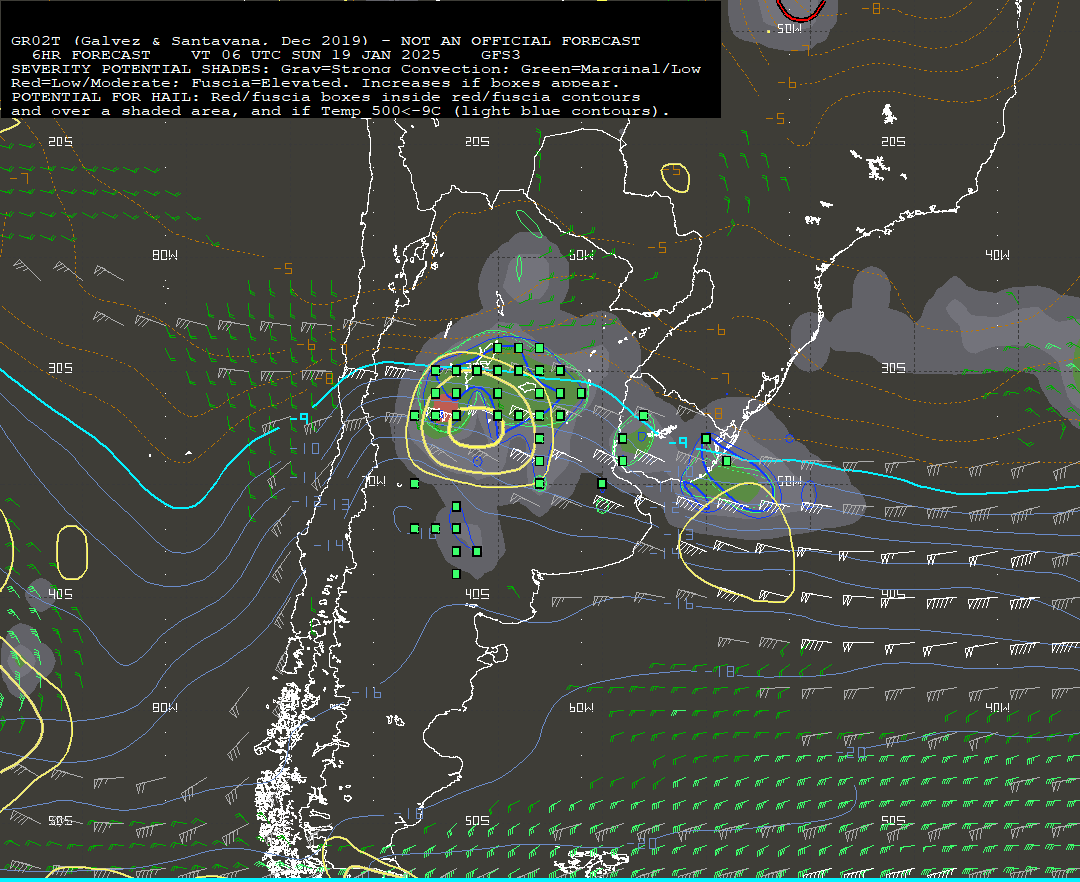Click the '-5' label inside the yellow ellipse
This screenshot has width=1080, height=882.
[673, 169]
